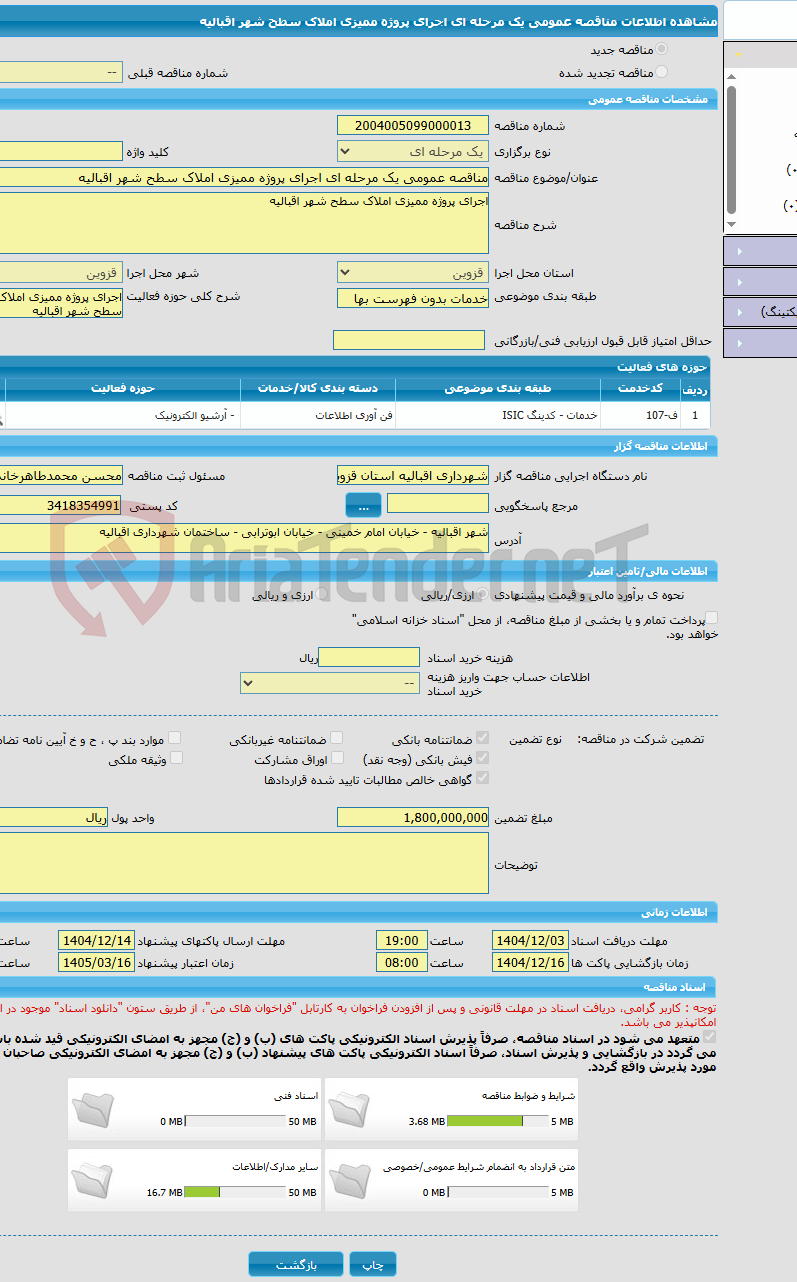Open the سایر مدارک/اطلاعات folder icon
This screenshot has width=797, height=1282.
pos(93,1180)
